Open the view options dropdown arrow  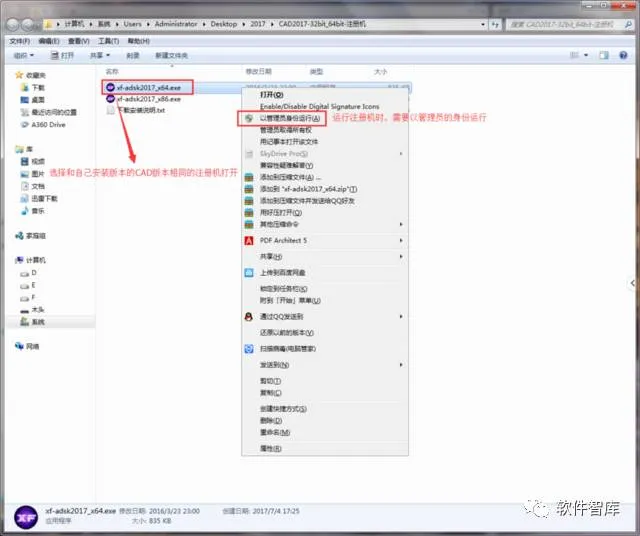586,55
